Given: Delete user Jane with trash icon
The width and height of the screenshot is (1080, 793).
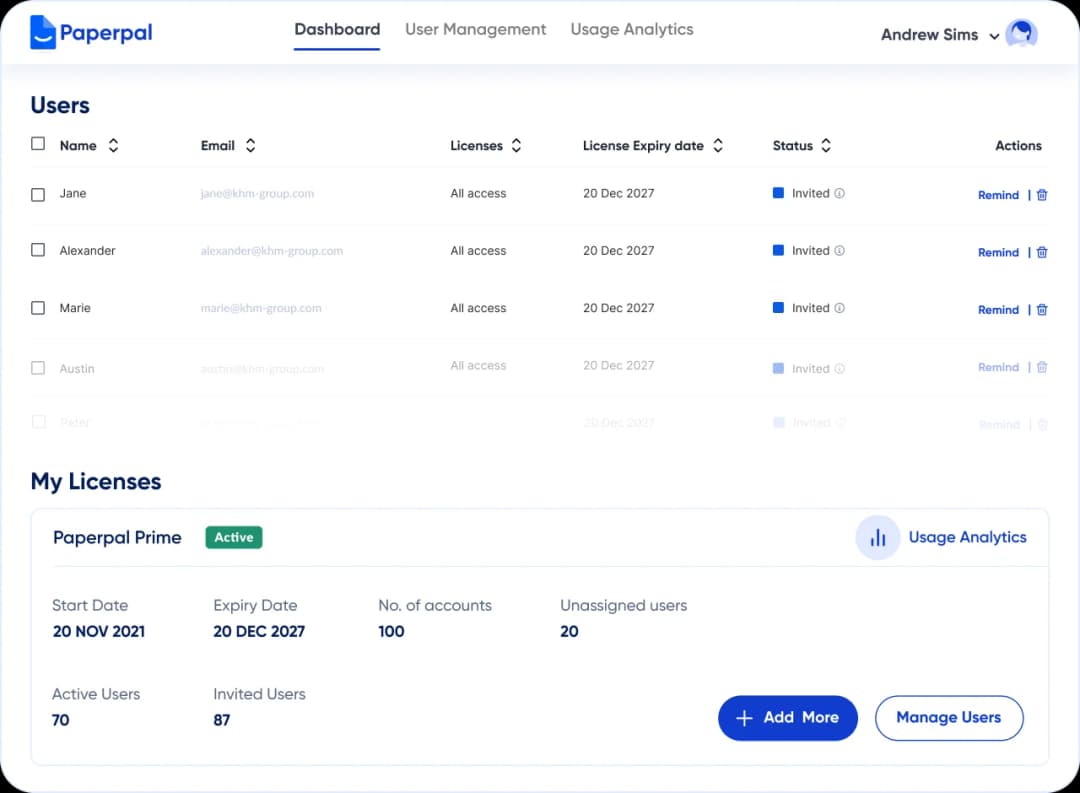Looking at the screenshot, I should coord(1042,195).
